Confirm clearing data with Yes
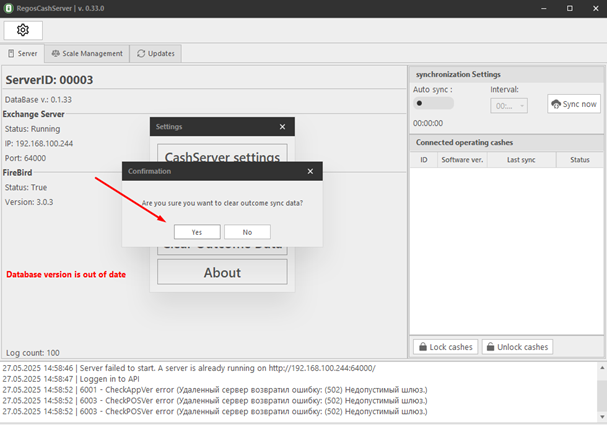The width and height of the screenshot is (607, 425). (x=196, y=231)
